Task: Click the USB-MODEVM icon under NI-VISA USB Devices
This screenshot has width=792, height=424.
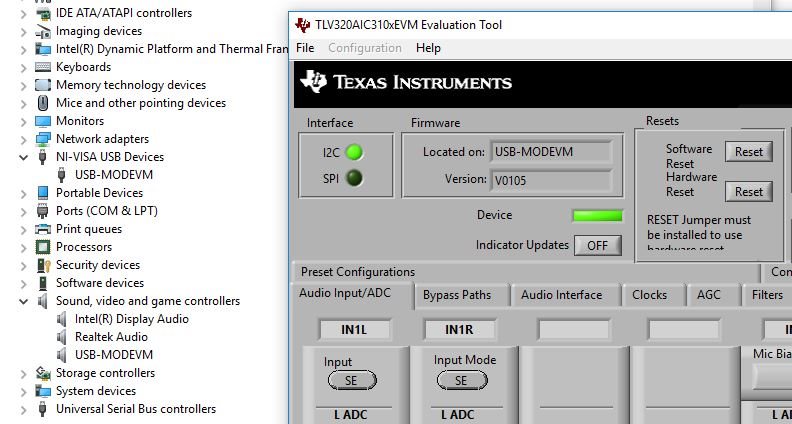Action: 62,175
